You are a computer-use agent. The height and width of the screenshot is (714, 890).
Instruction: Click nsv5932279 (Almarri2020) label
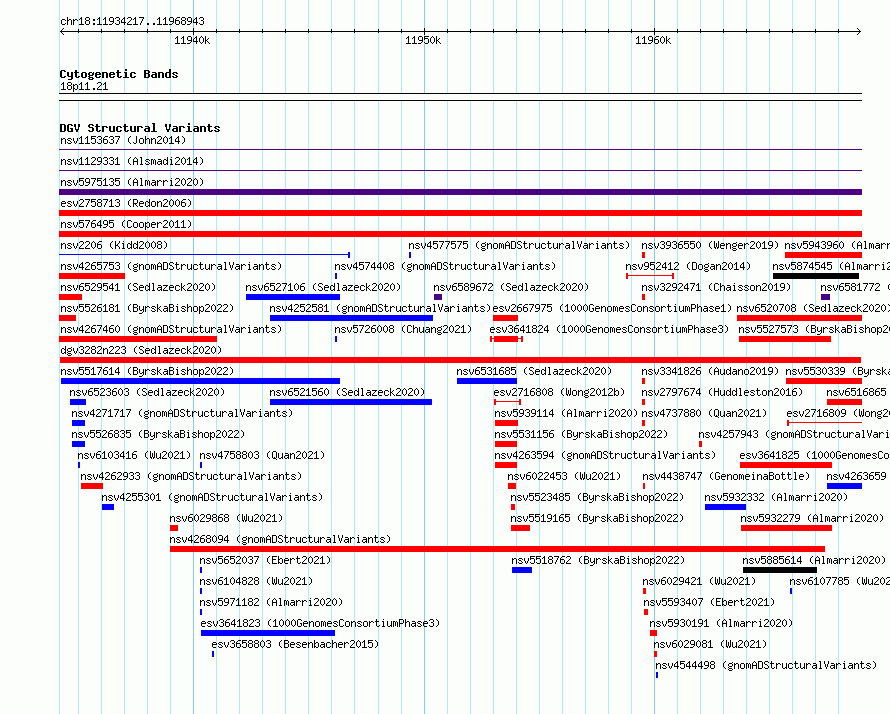[812, 518]
